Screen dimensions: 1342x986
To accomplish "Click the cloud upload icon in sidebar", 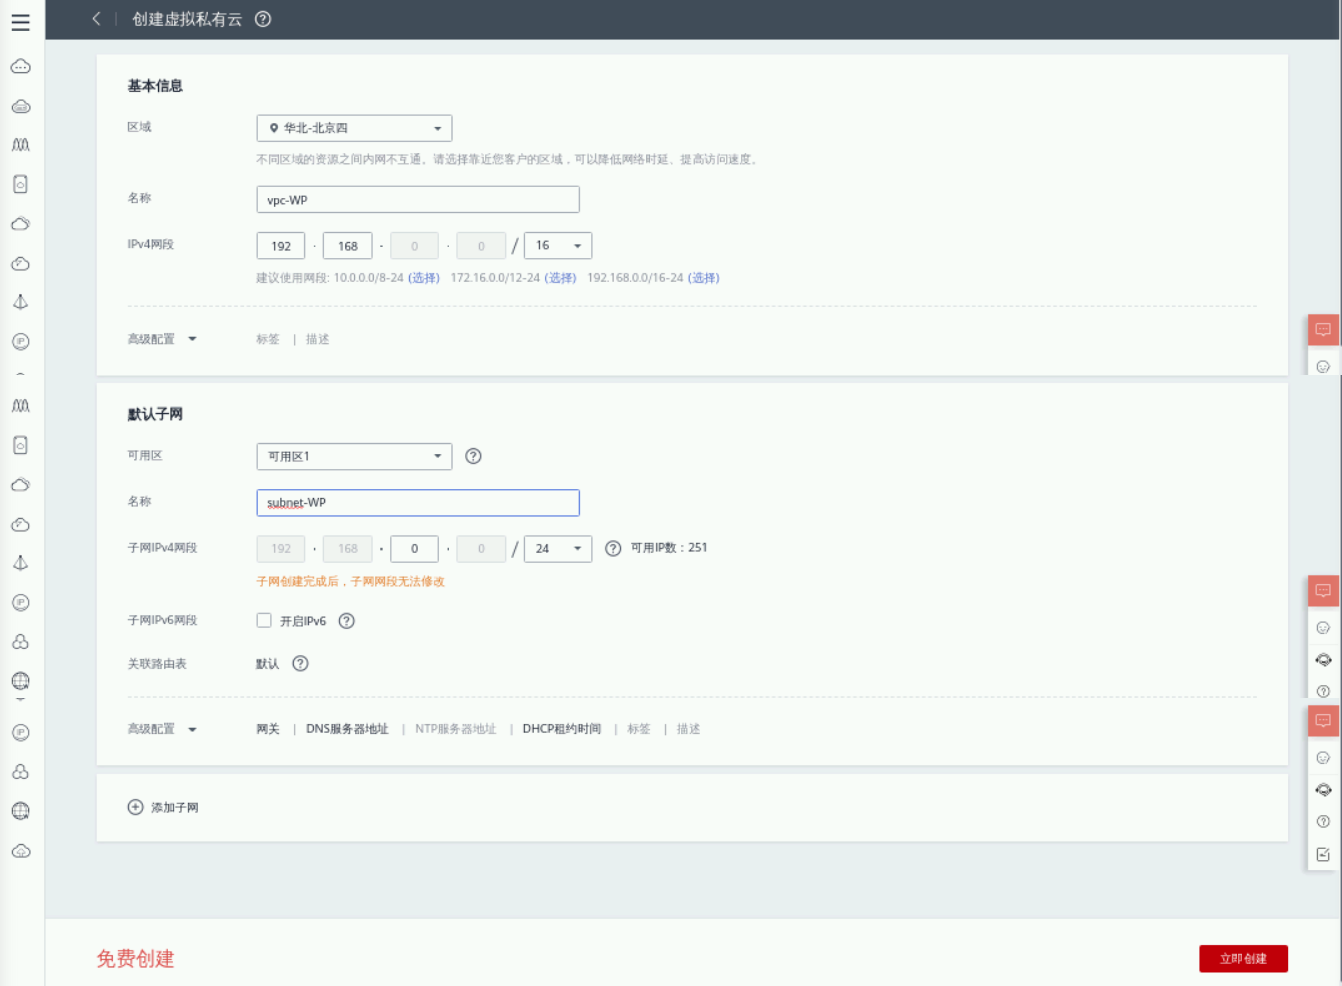I will coord(21,851).
